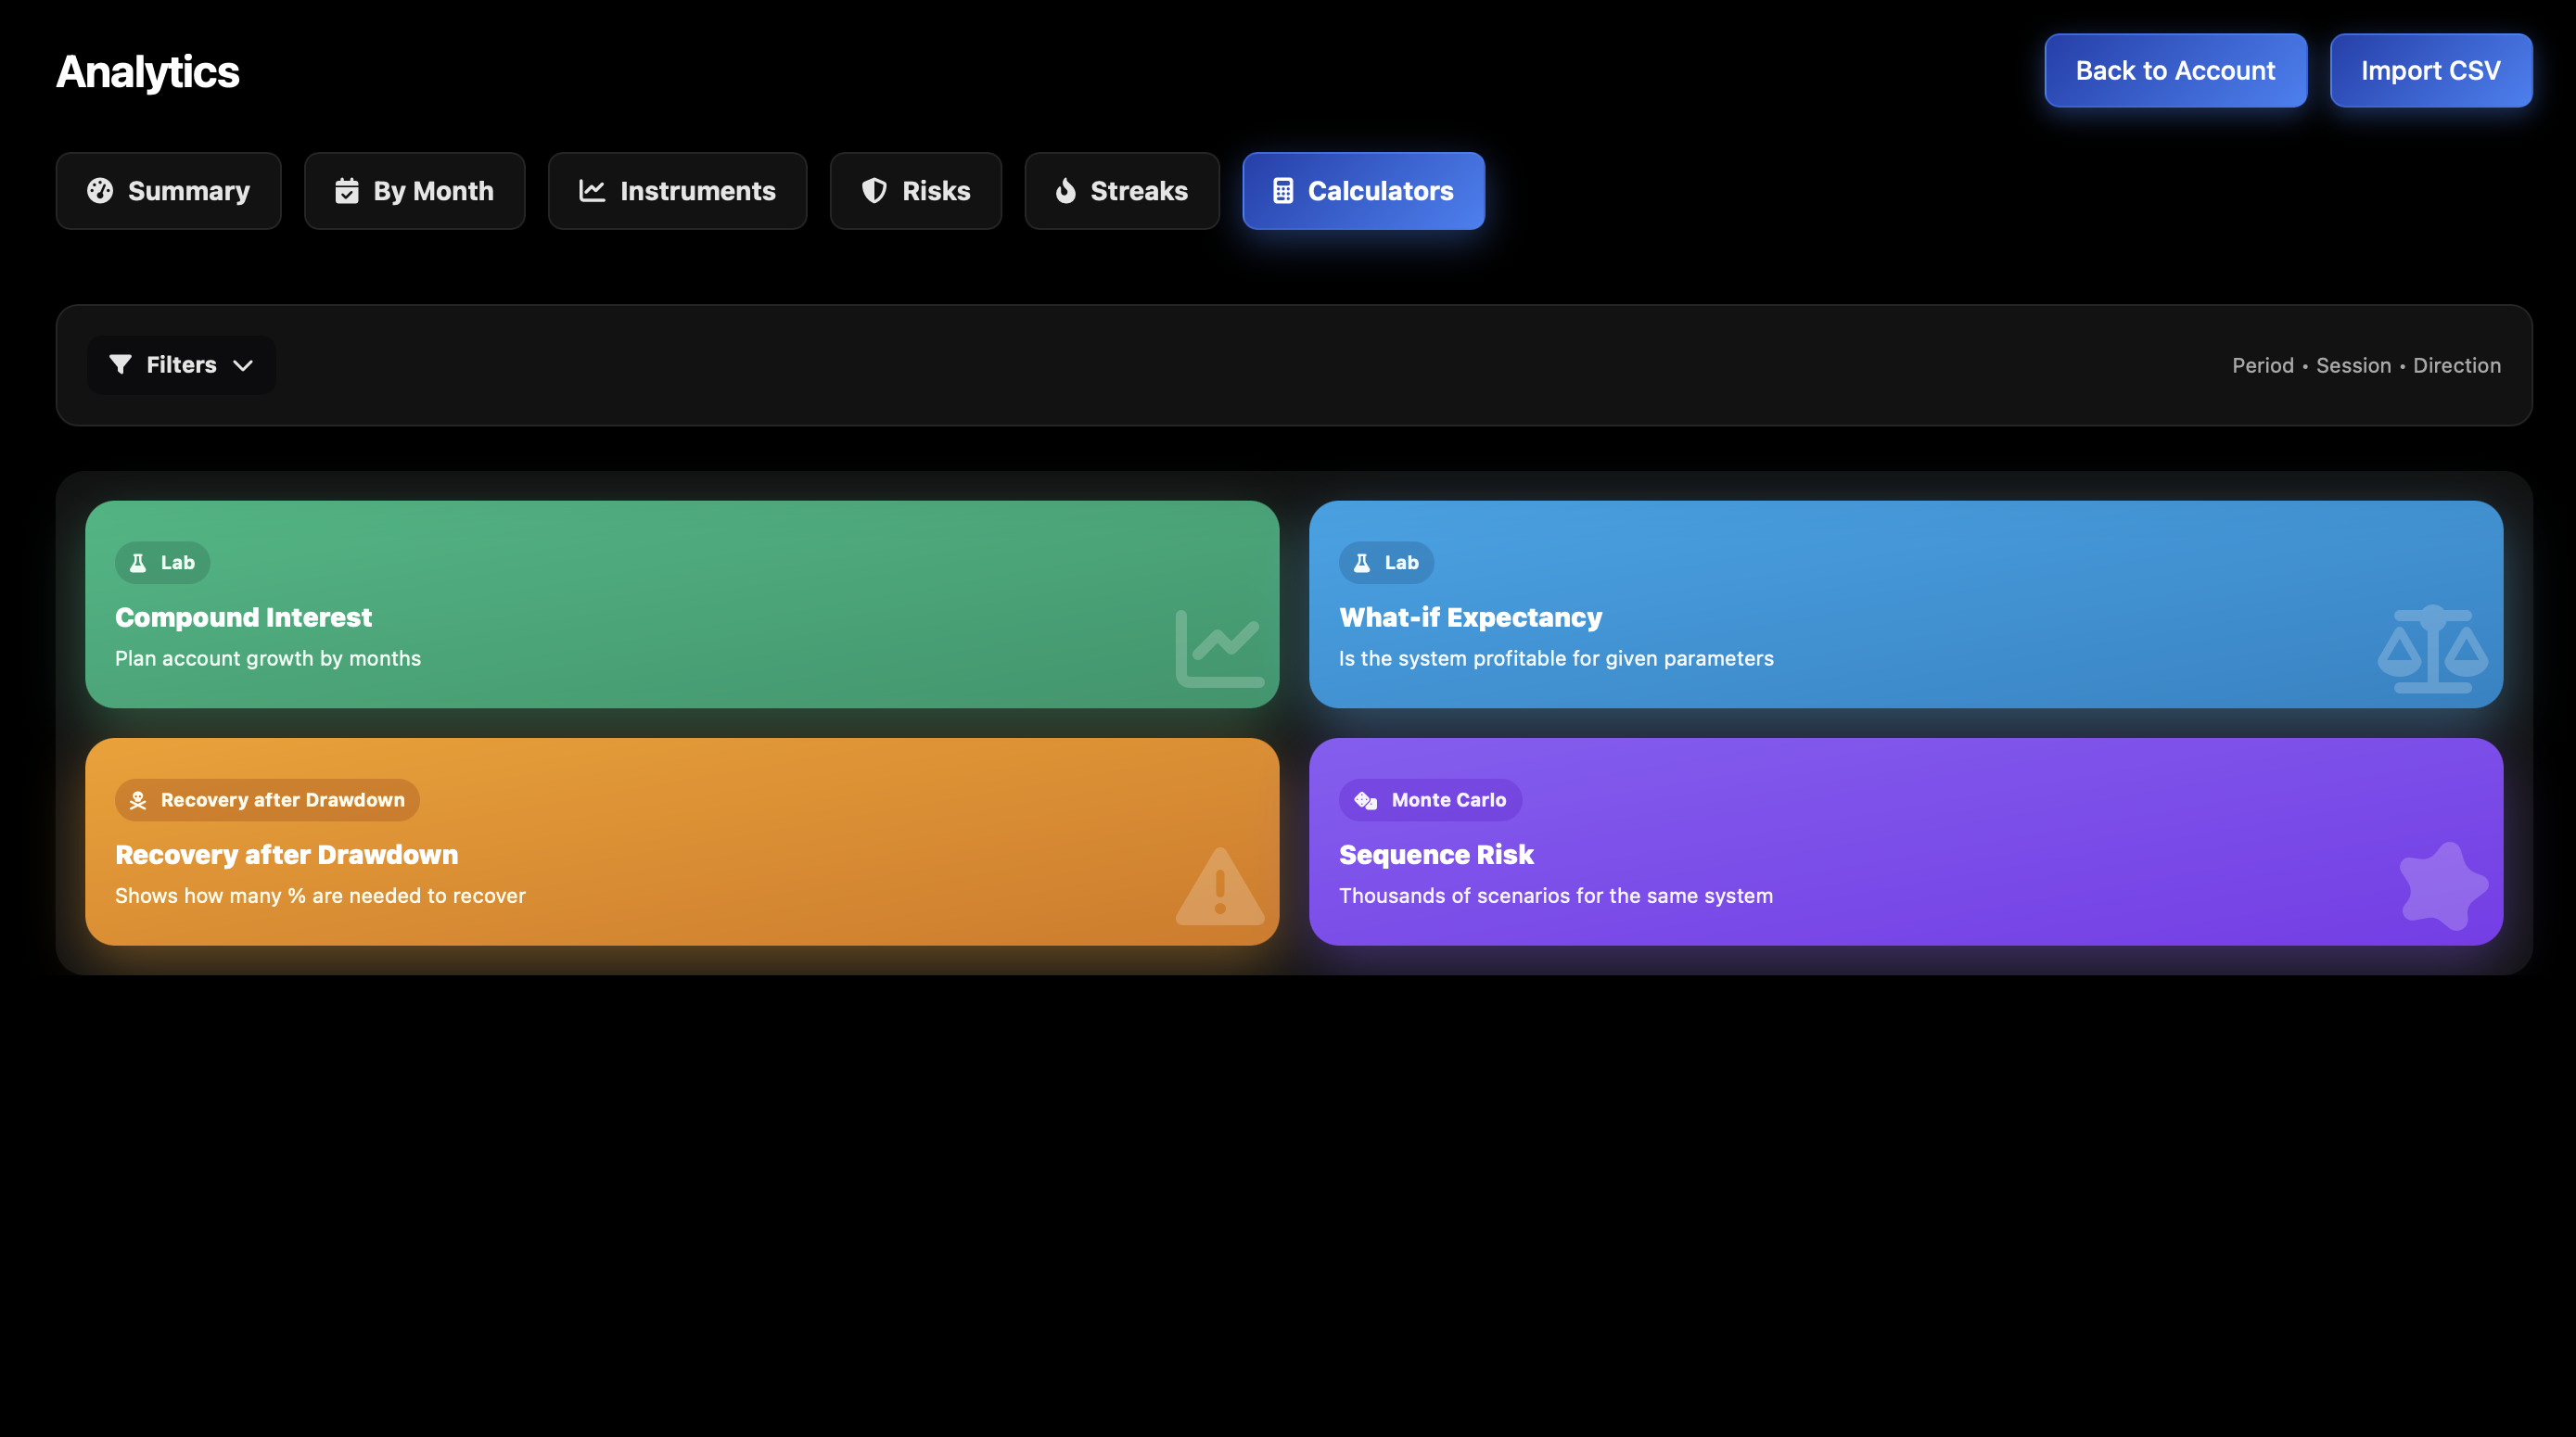The width and height of the screenshot is (2576, 1437).
Task: Click the flask icon in Compound Interest badge
Action: click(138, 563)
